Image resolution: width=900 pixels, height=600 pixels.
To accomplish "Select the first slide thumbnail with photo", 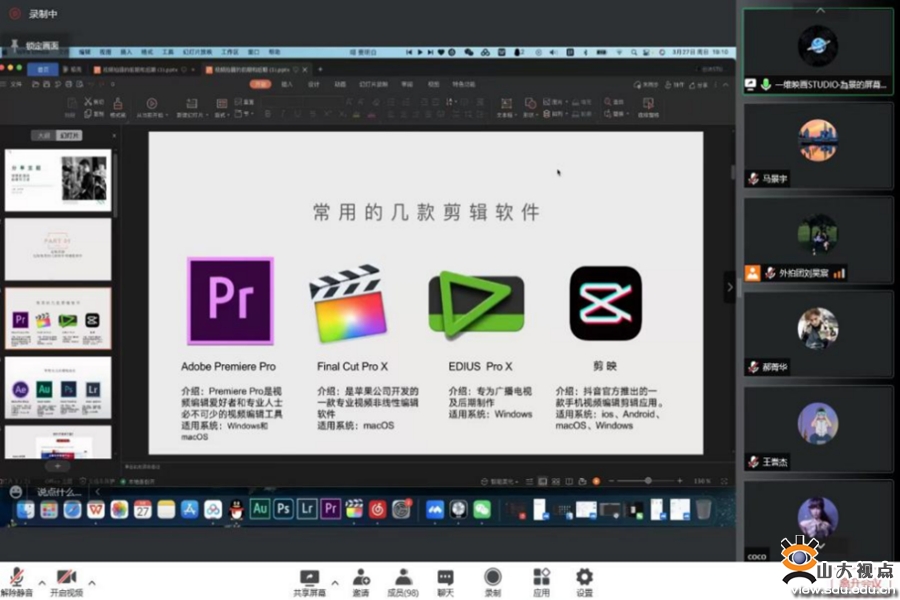I will (58, 180).
